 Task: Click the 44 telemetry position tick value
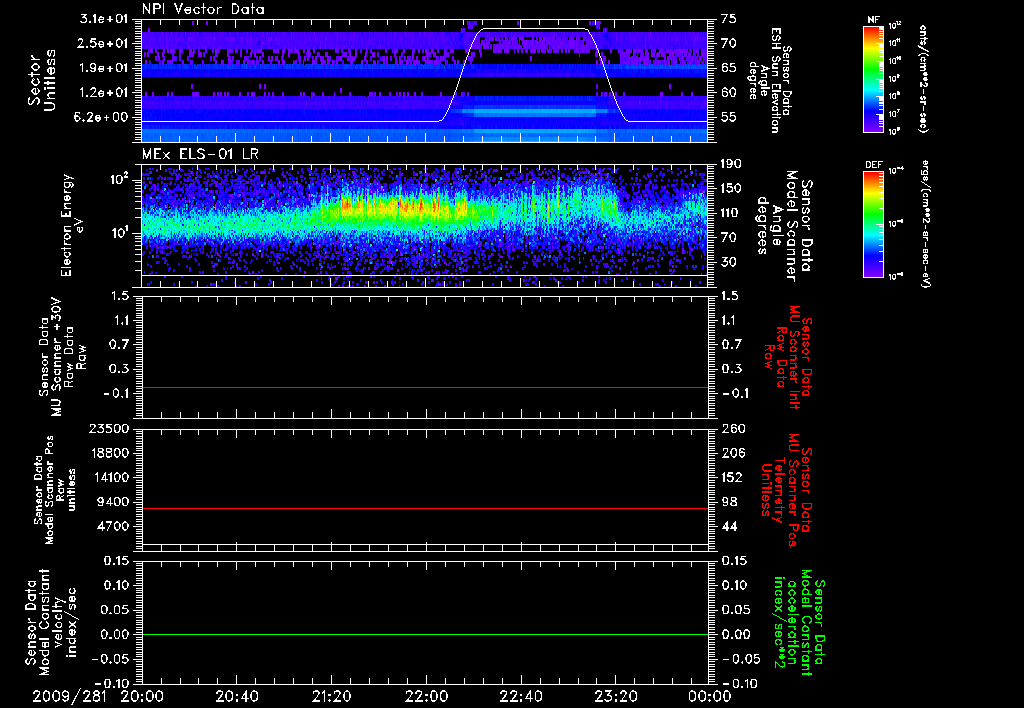(729, 526)
